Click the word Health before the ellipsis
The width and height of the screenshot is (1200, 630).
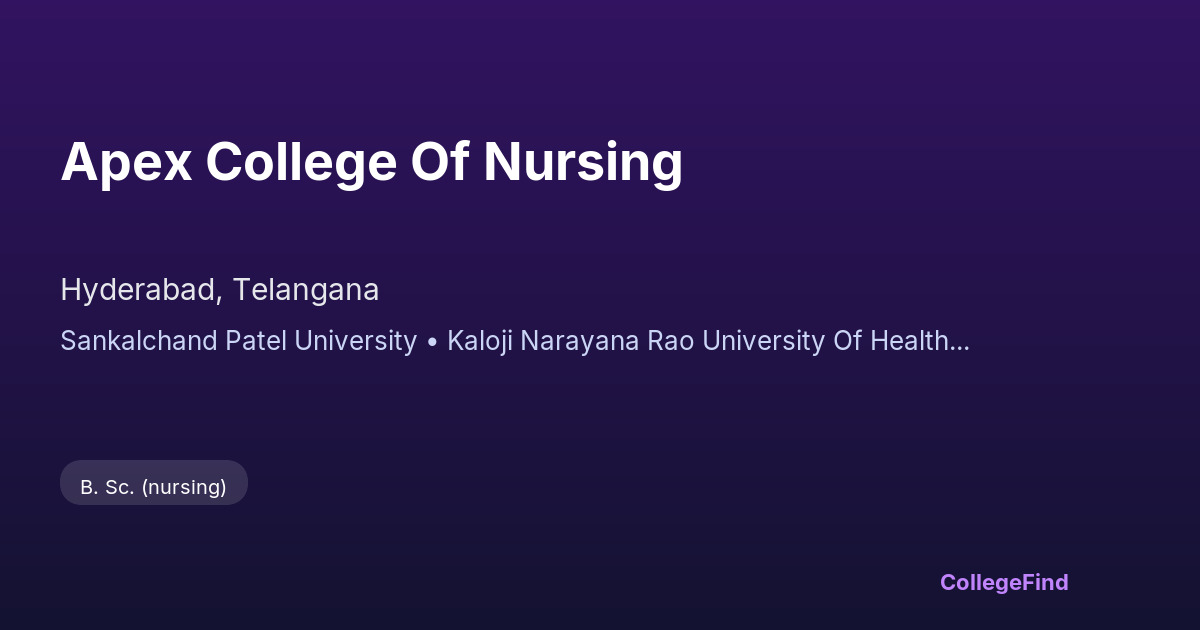point(908,341)
